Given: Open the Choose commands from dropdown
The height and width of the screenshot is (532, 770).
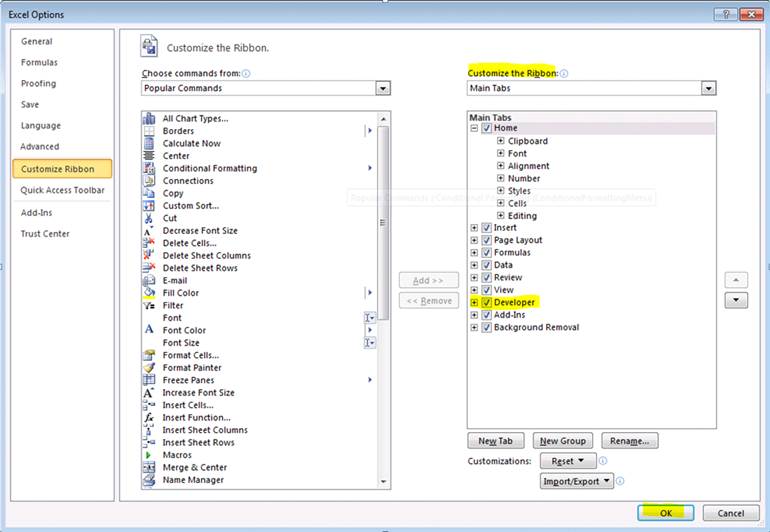Looking at the screenshot, I should pyautogui.click(x=383, y=88).
